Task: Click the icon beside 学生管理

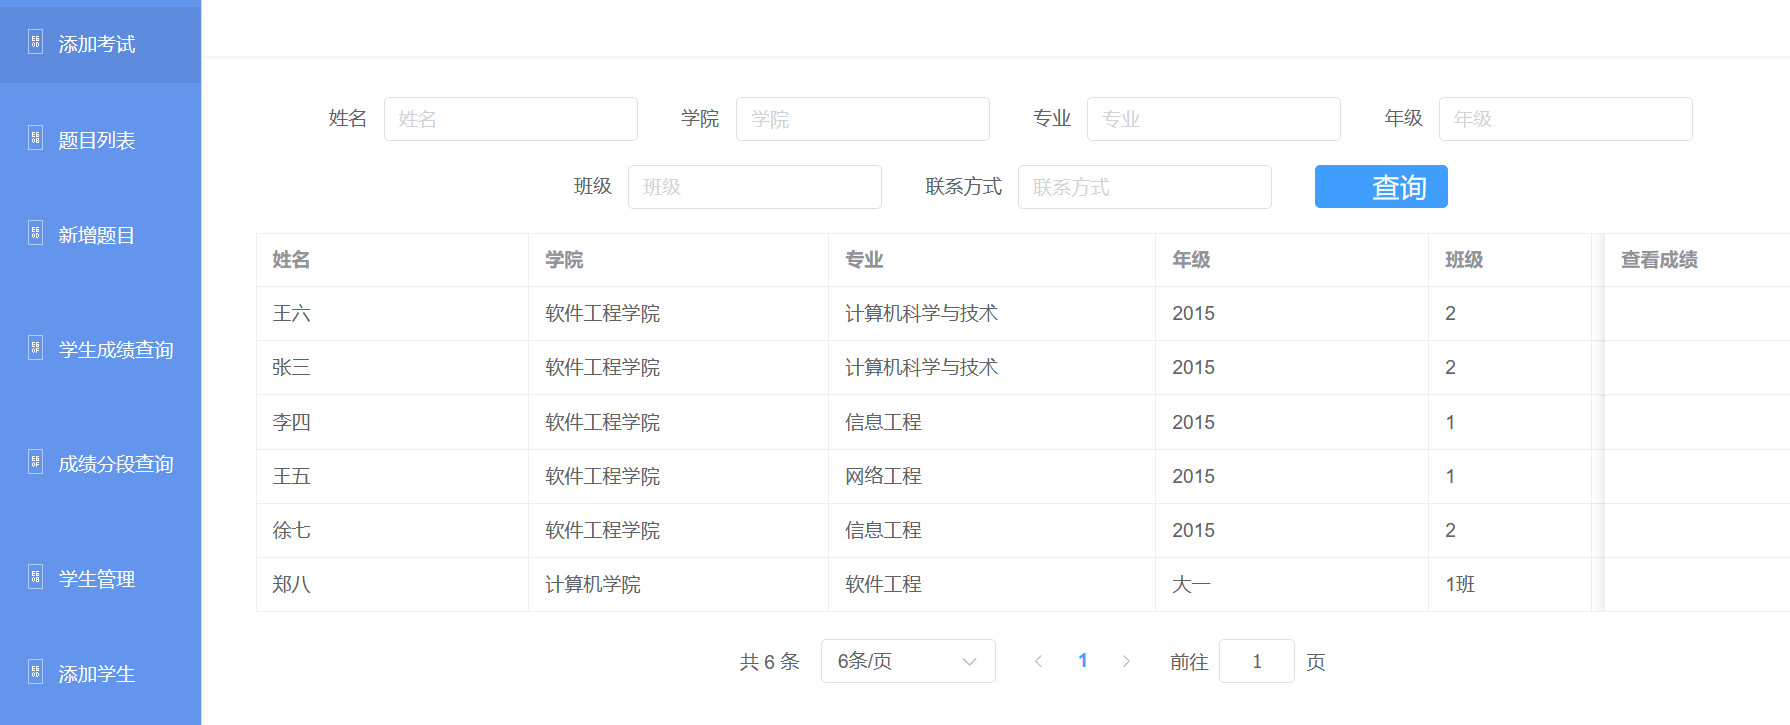Action: [35, 577]
